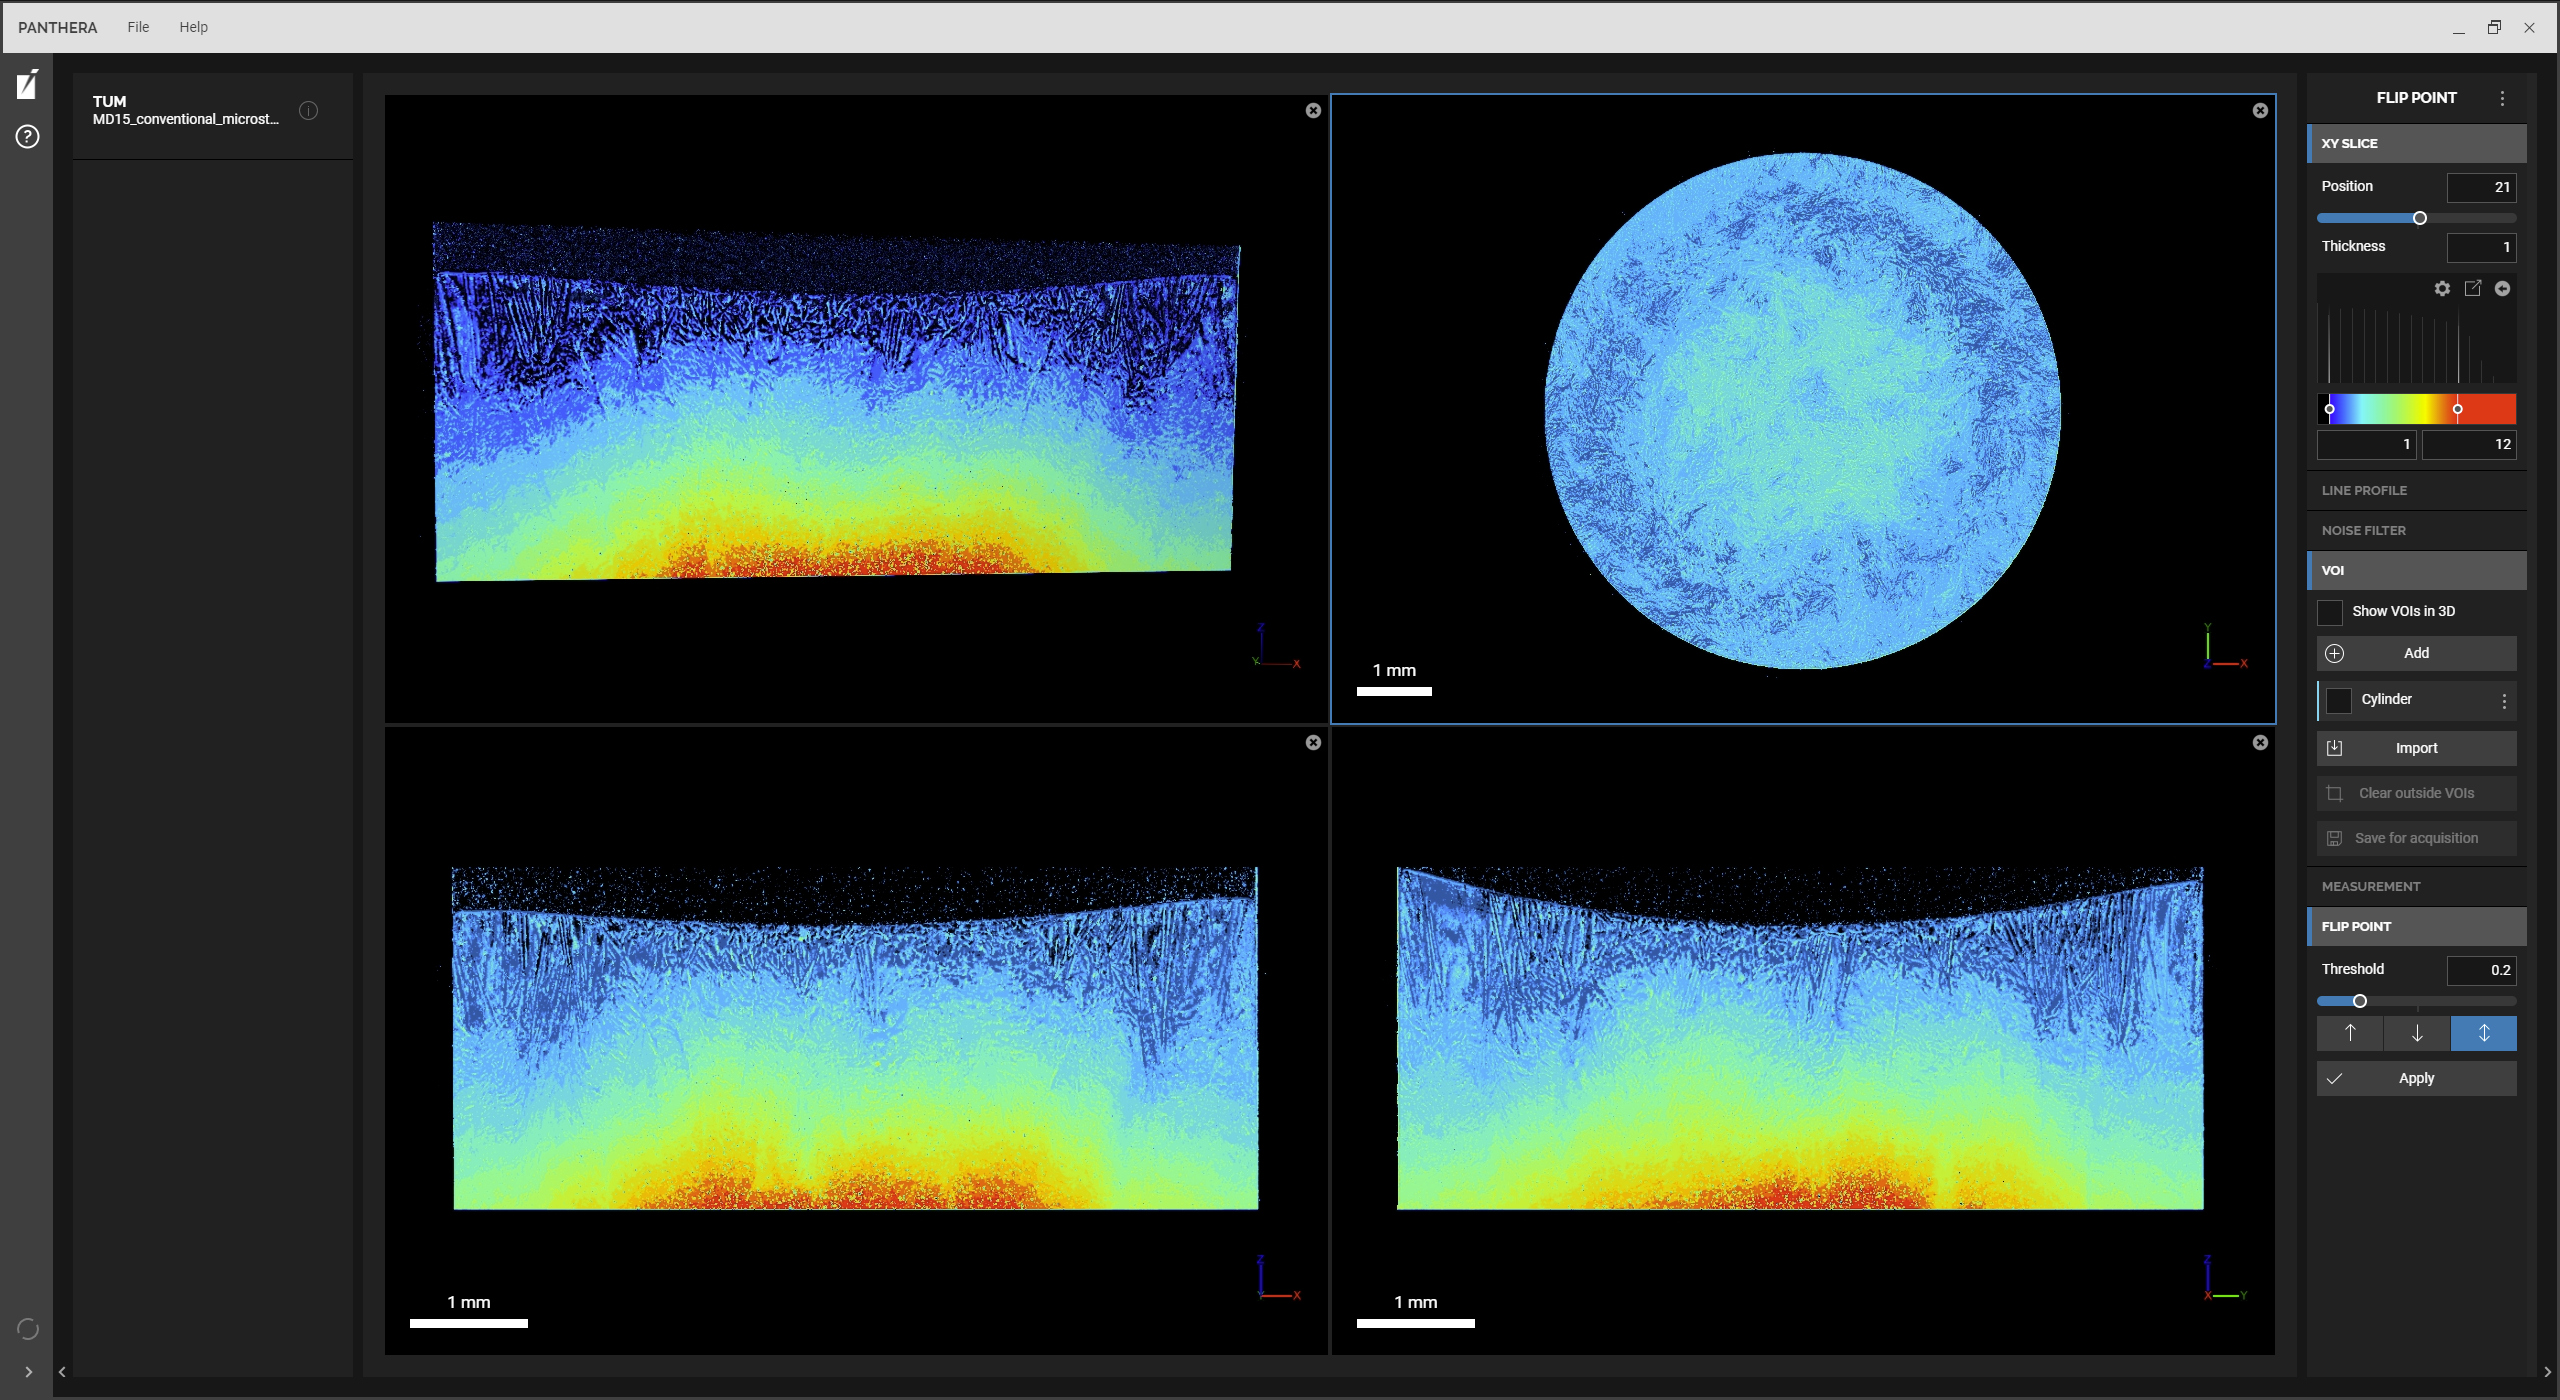Open the Help menu

[x=194, y=27]
